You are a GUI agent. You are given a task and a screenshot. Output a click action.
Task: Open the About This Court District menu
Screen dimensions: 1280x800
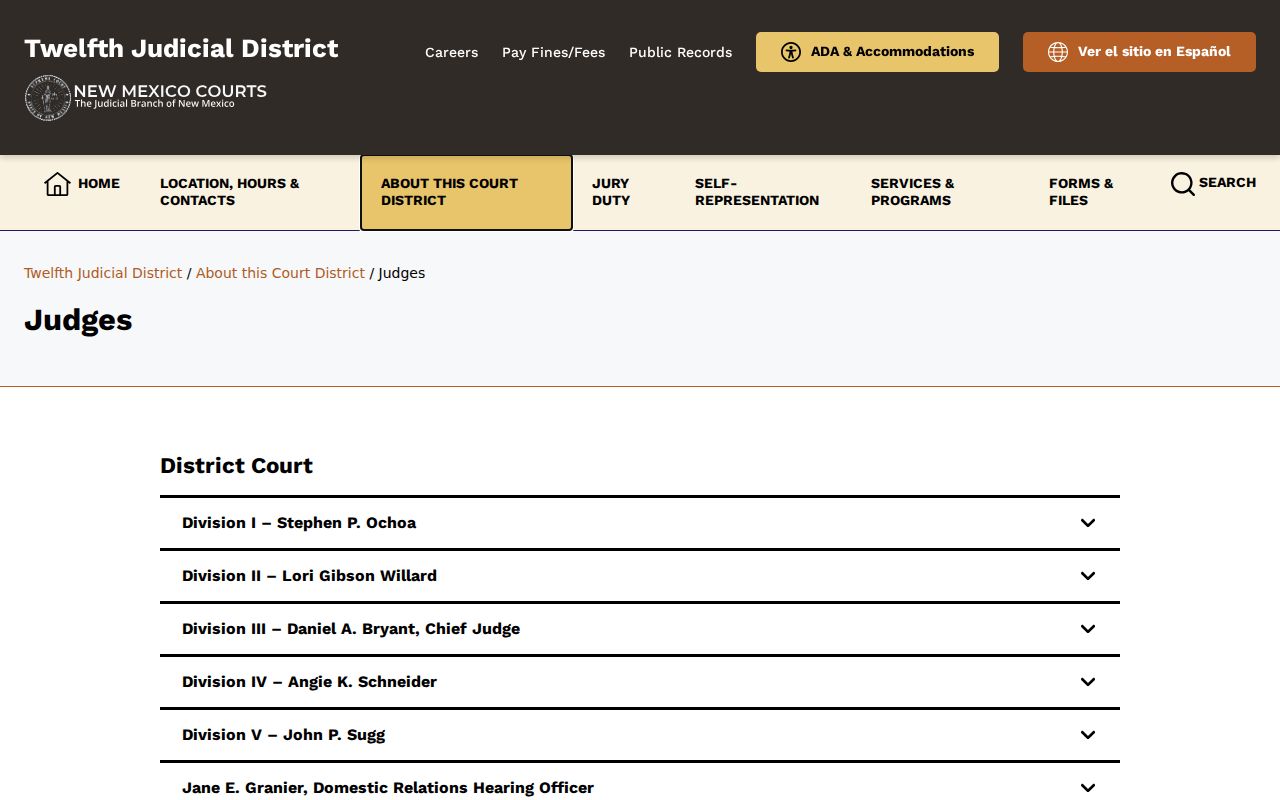click(466, 192)
